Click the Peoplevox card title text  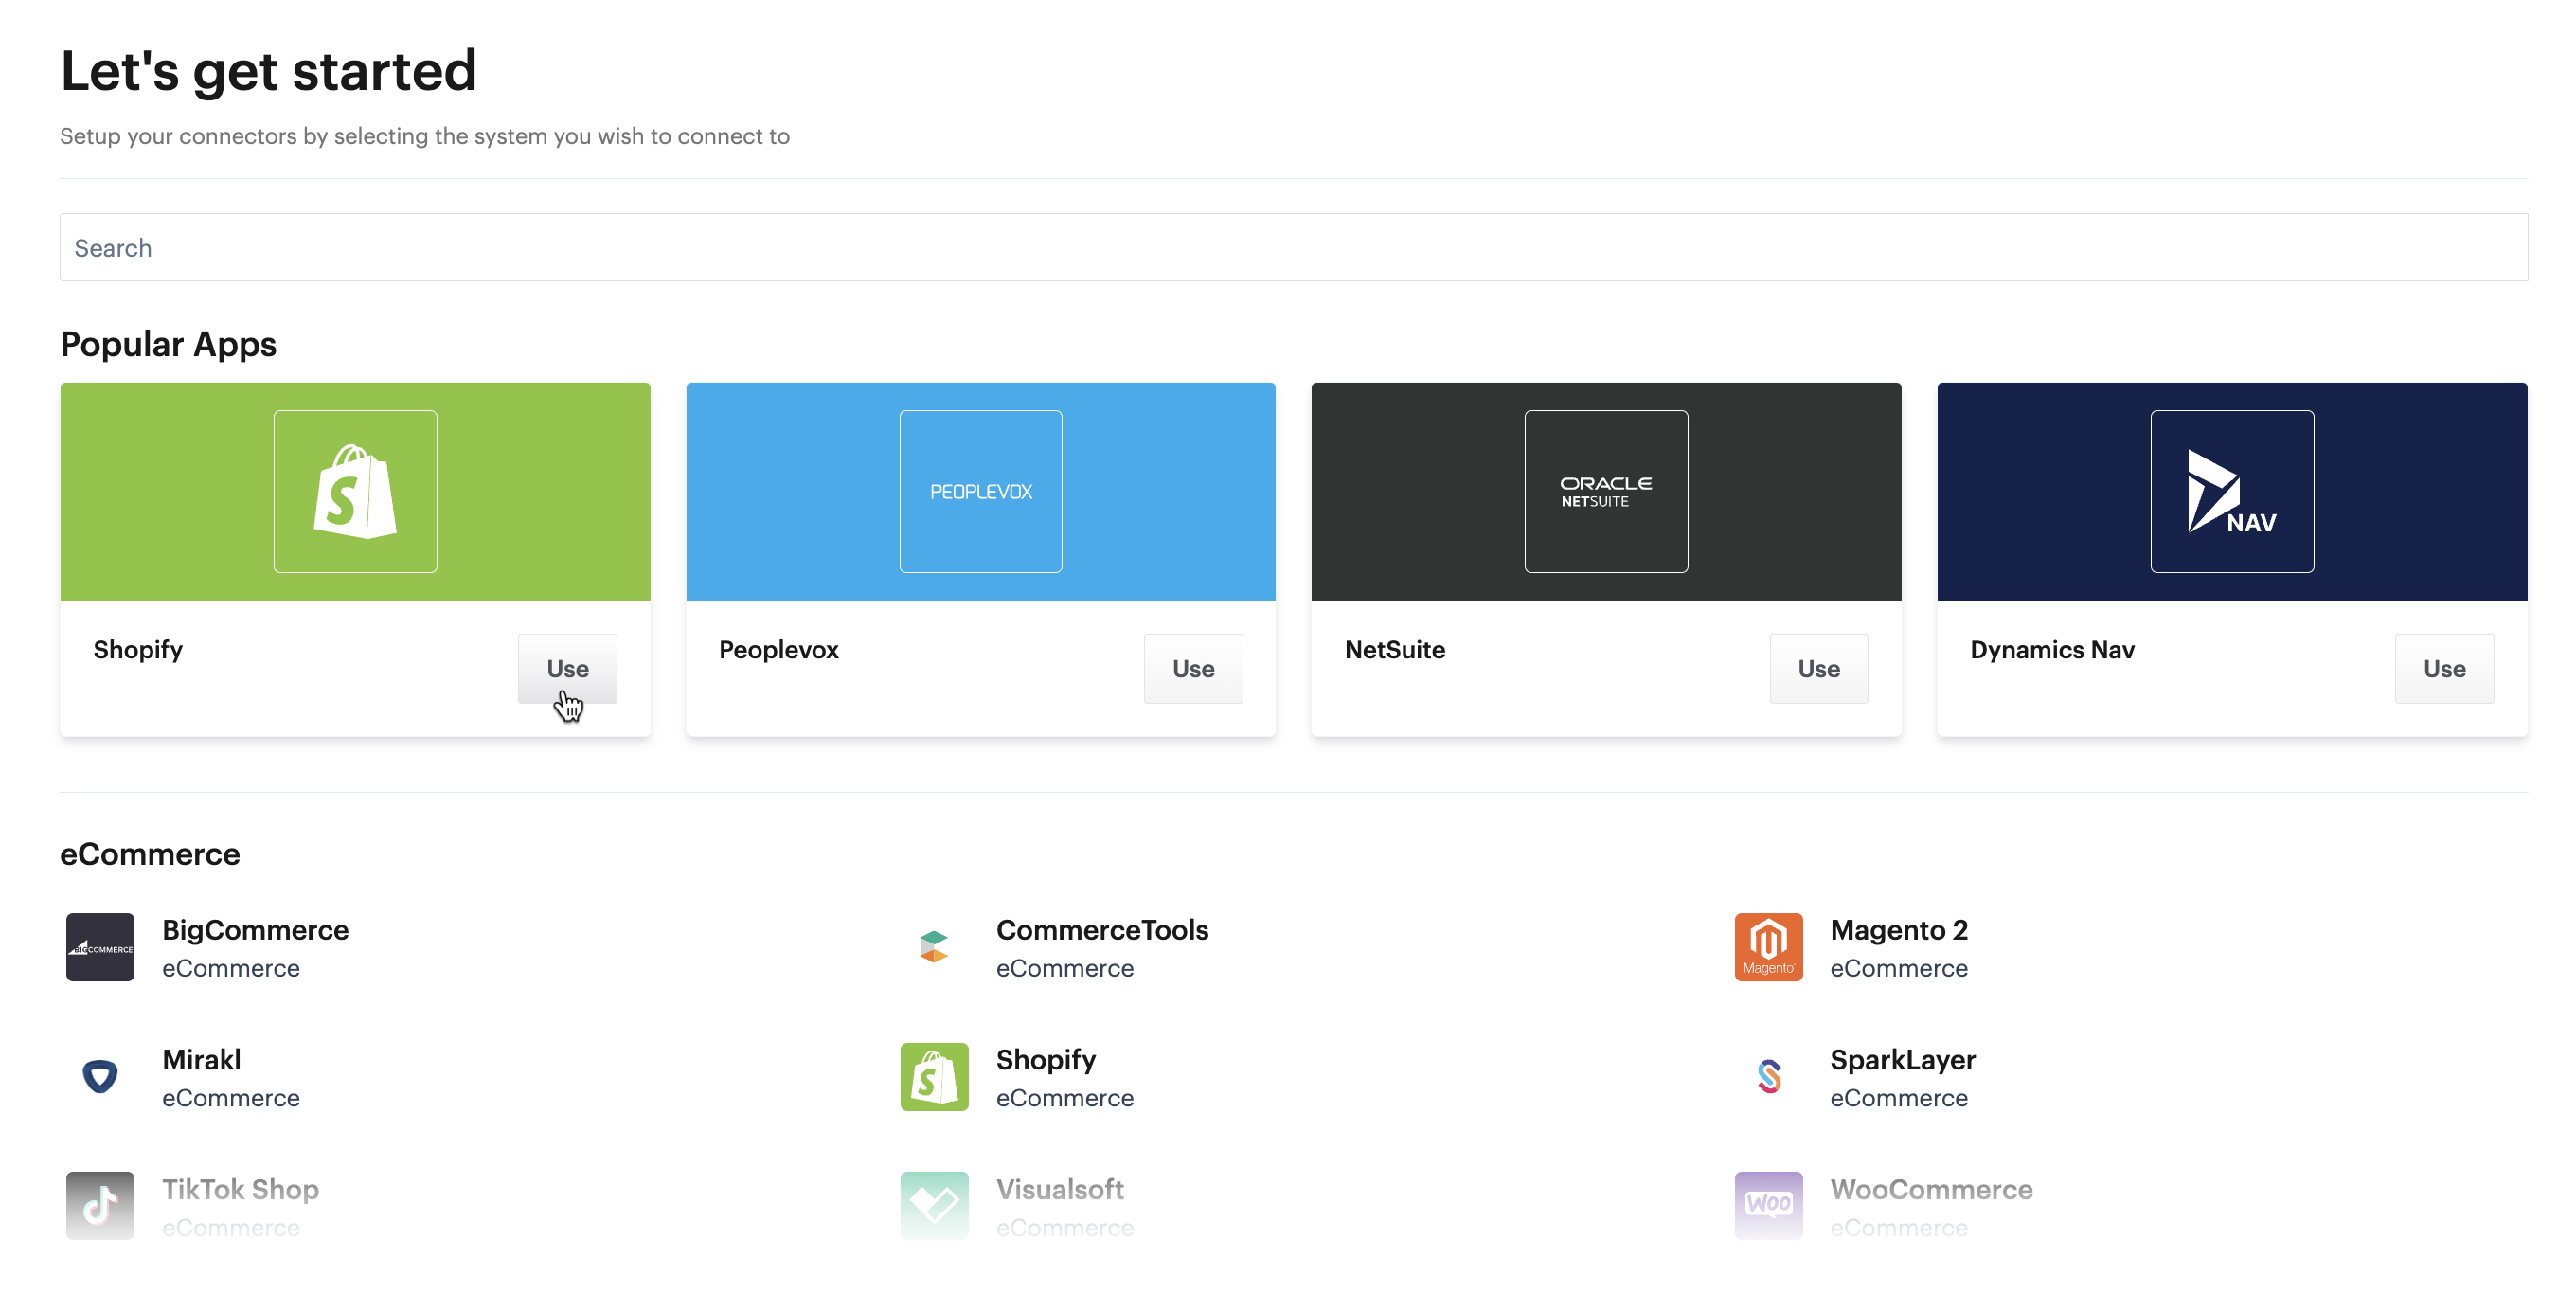779,650
